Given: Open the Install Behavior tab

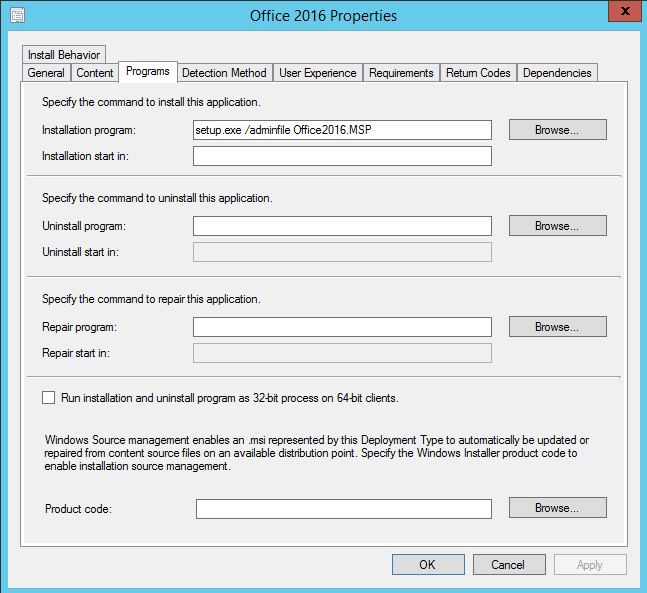Looking at the screenshot, I should 64,55.
